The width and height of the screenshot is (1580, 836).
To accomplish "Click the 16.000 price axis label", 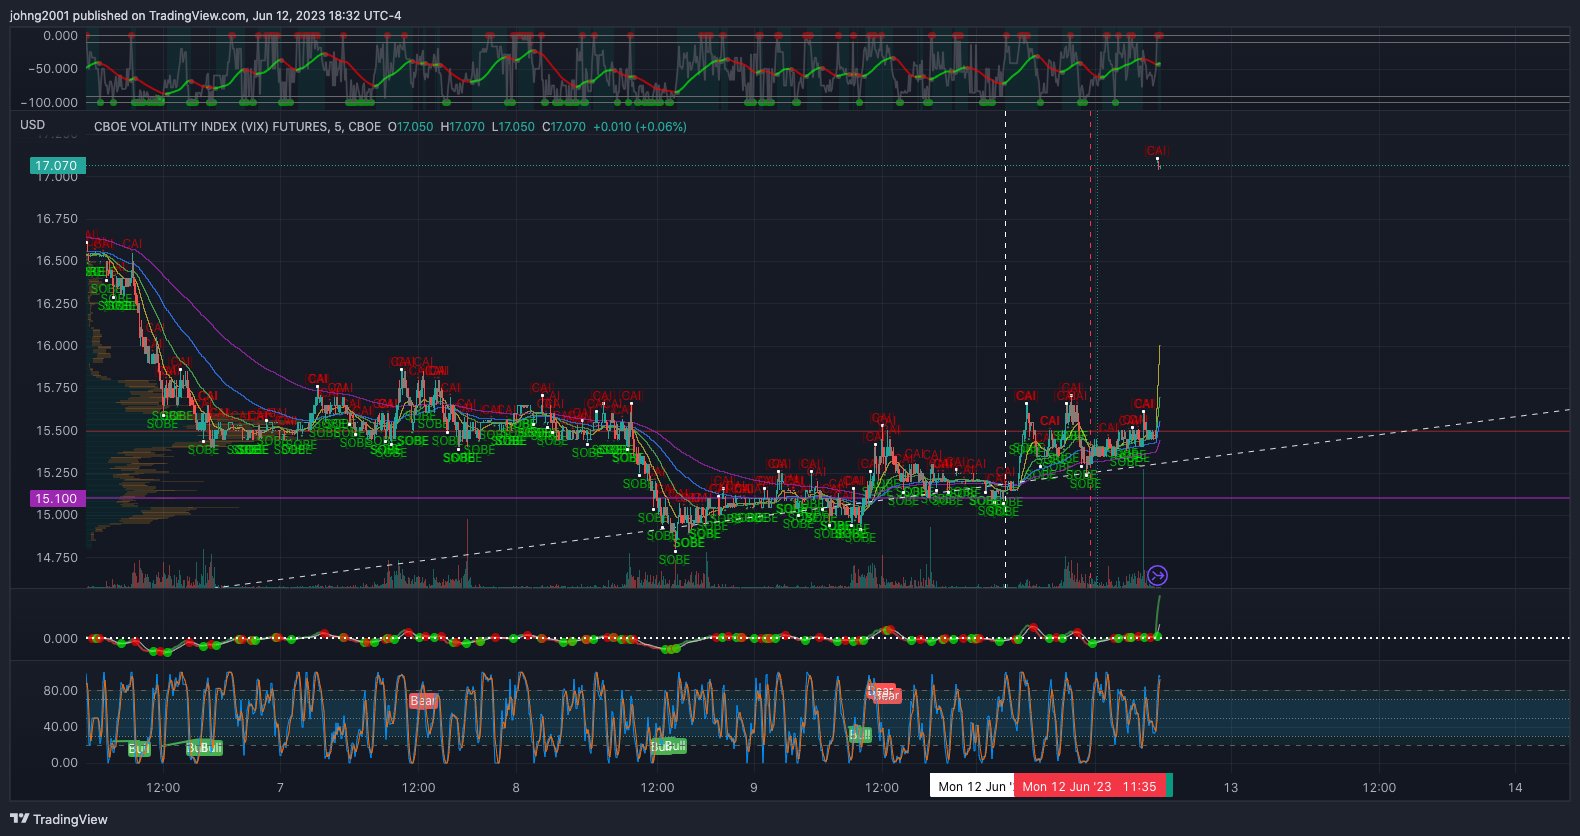I will click(57, 346).
